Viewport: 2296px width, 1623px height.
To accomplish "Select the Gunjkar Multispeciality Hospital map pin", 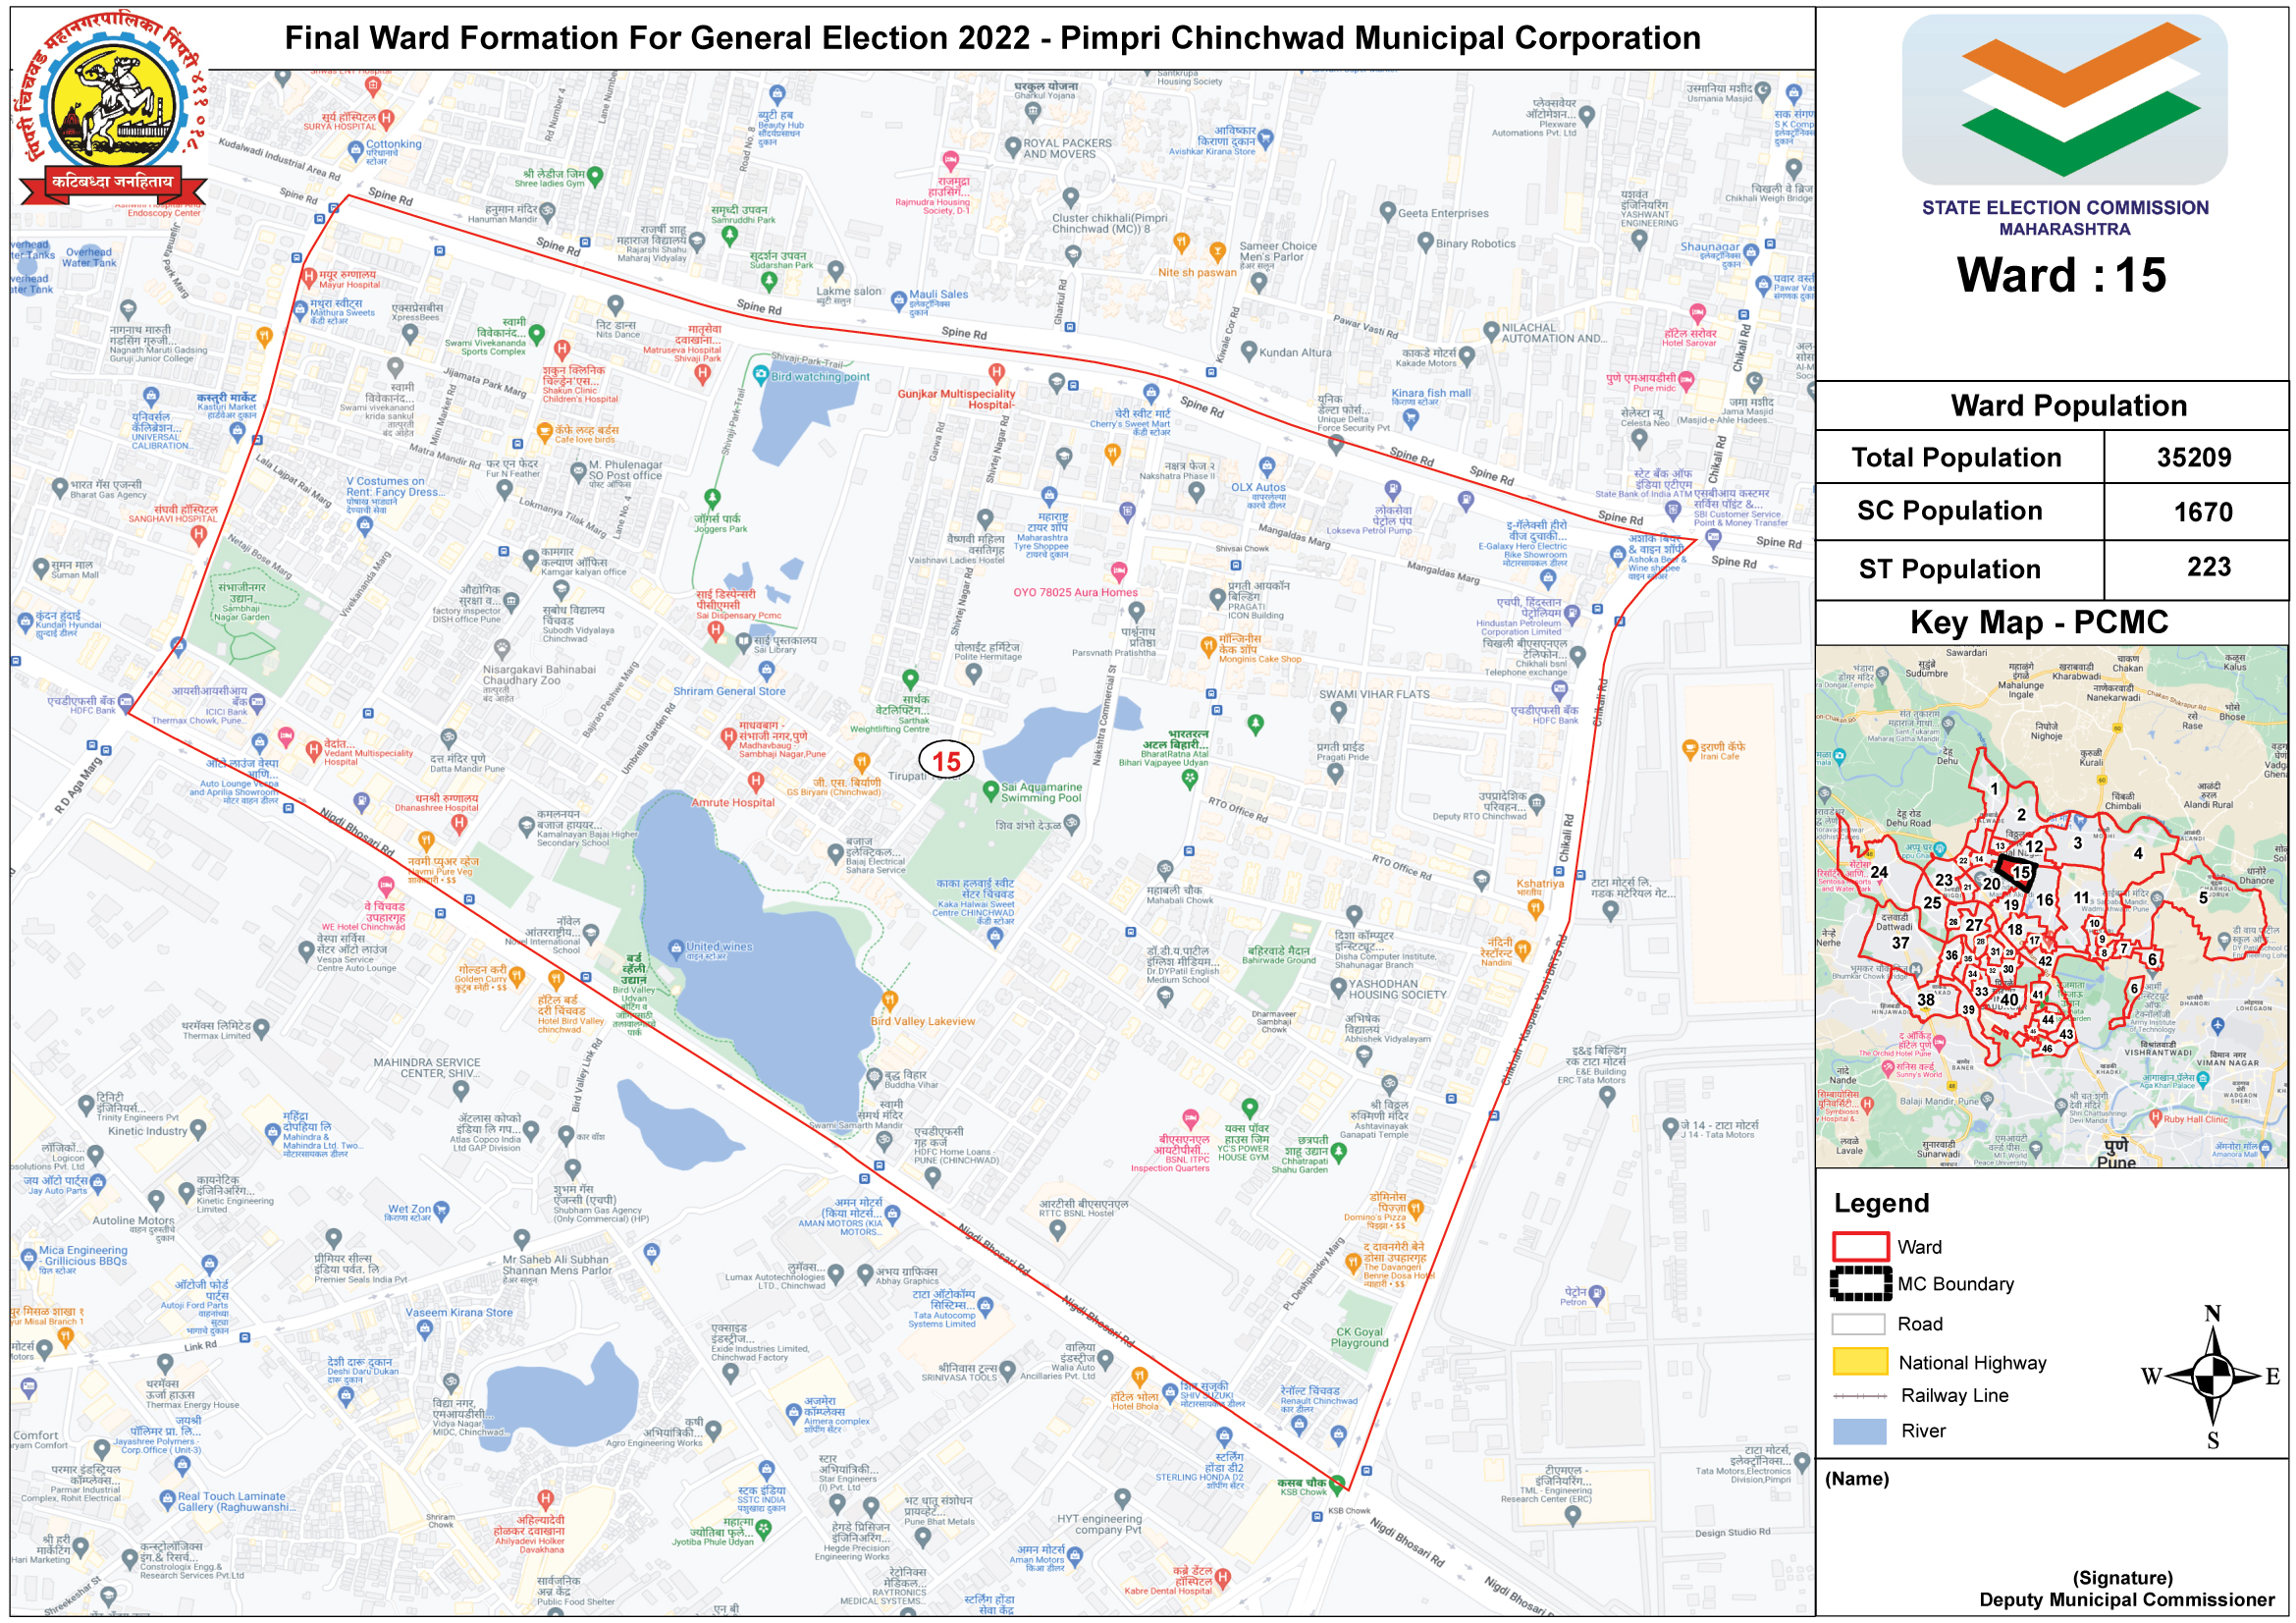I will (996, 373).
